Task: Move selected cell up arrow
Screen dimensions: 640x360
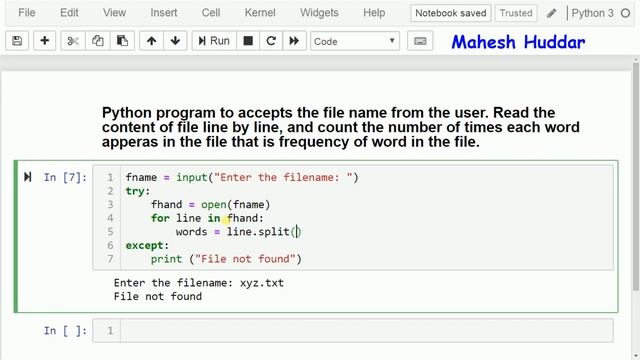Action: [151, 41]
